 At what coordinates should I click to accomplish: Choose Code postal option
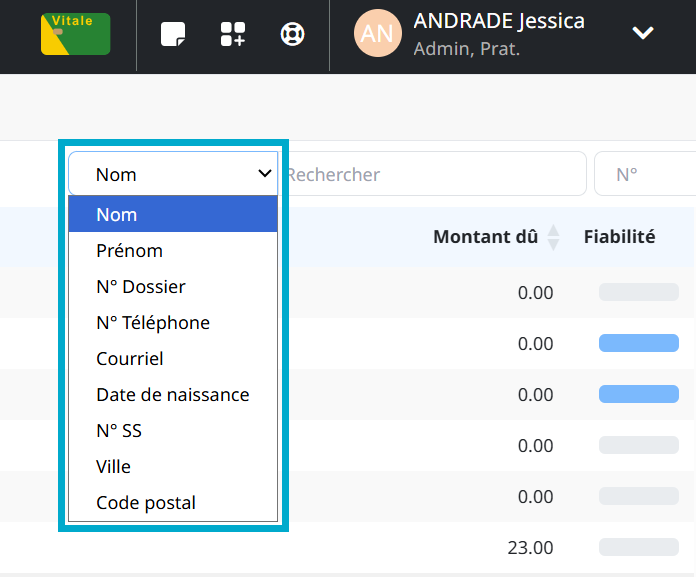point(145,503)
